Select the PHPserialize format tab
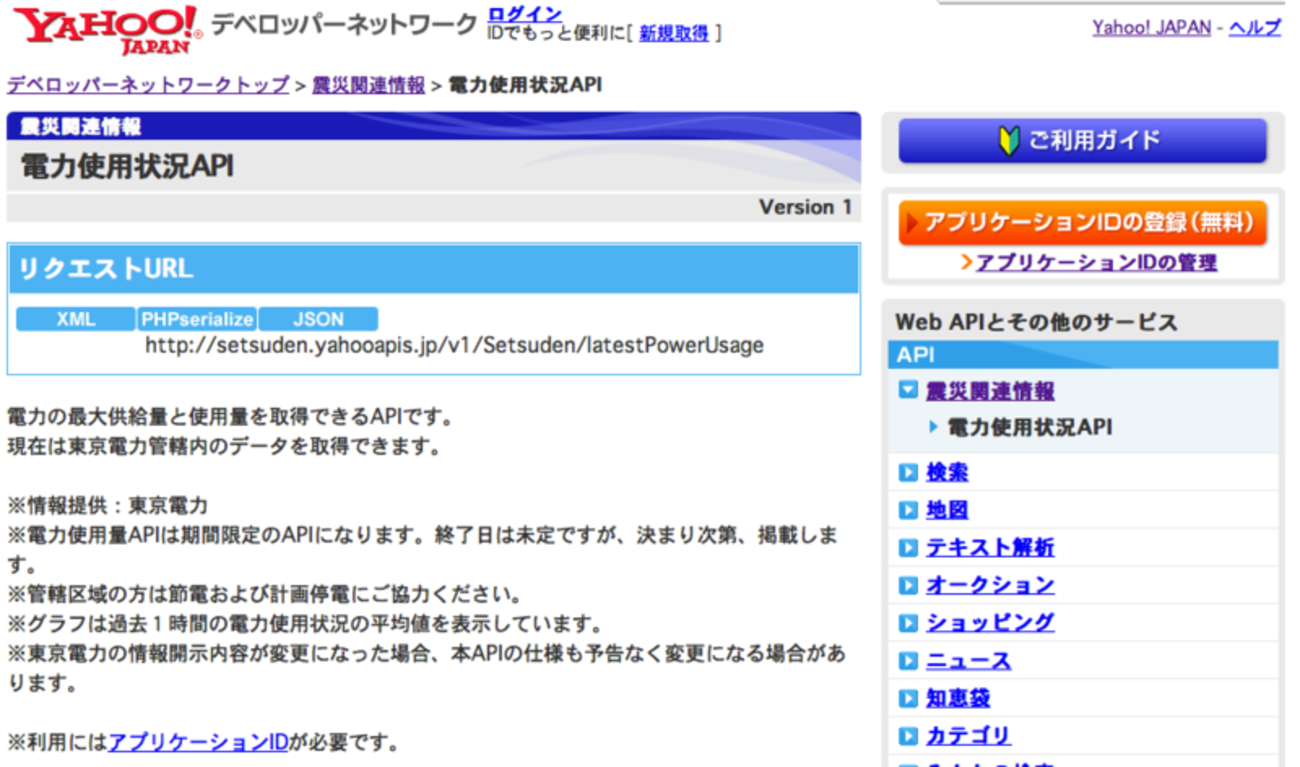This screenshot has width=1300, height=767. tap(197, 319)
